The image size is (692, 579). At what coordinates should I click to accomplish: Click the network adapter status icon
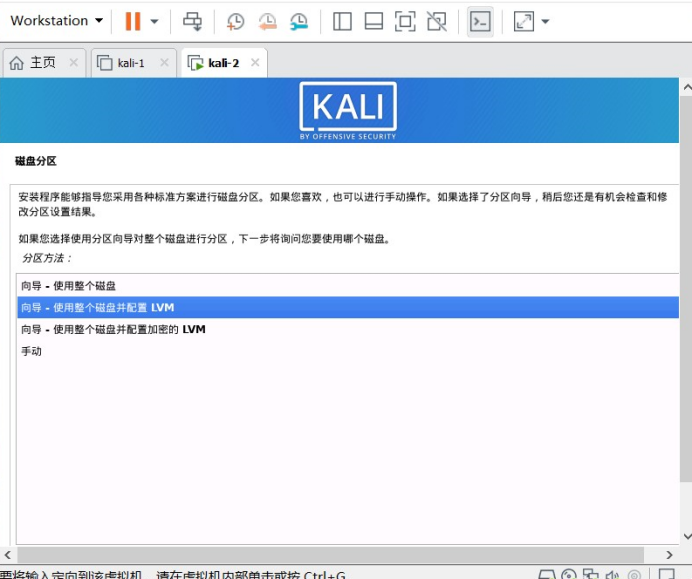point(590,575)
